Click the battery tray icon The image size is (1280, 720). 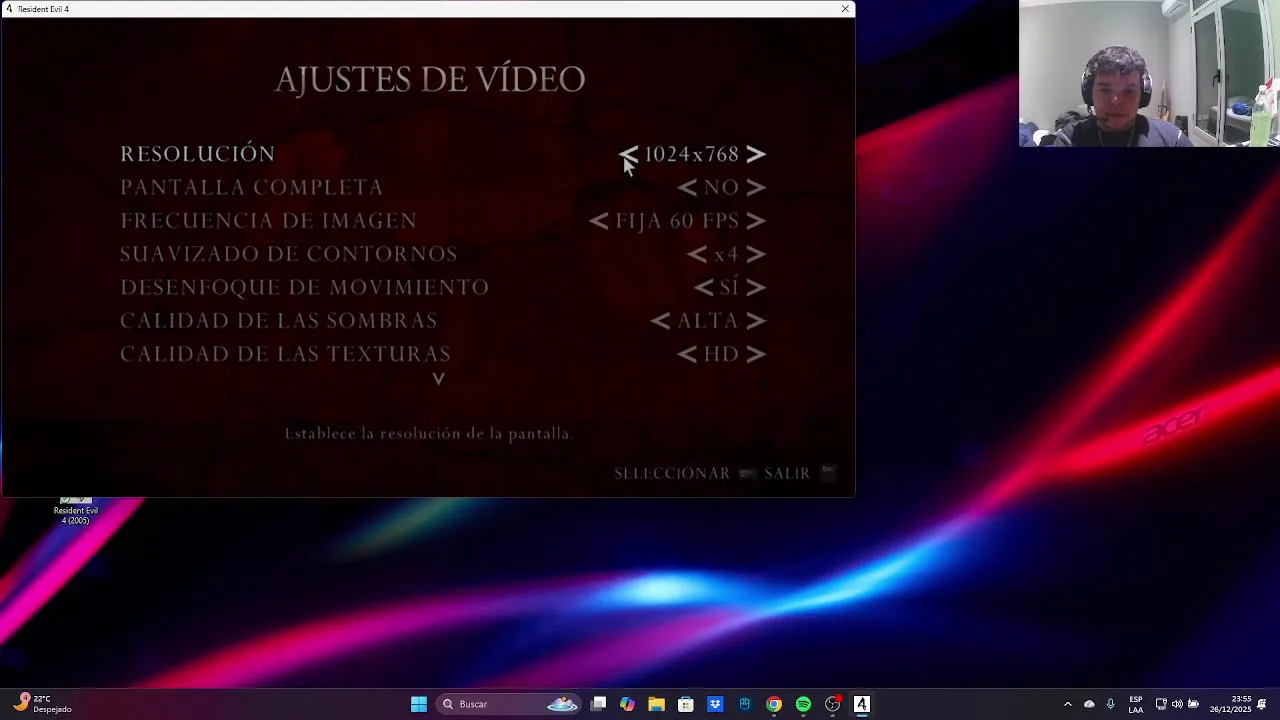click(1193, 704)
